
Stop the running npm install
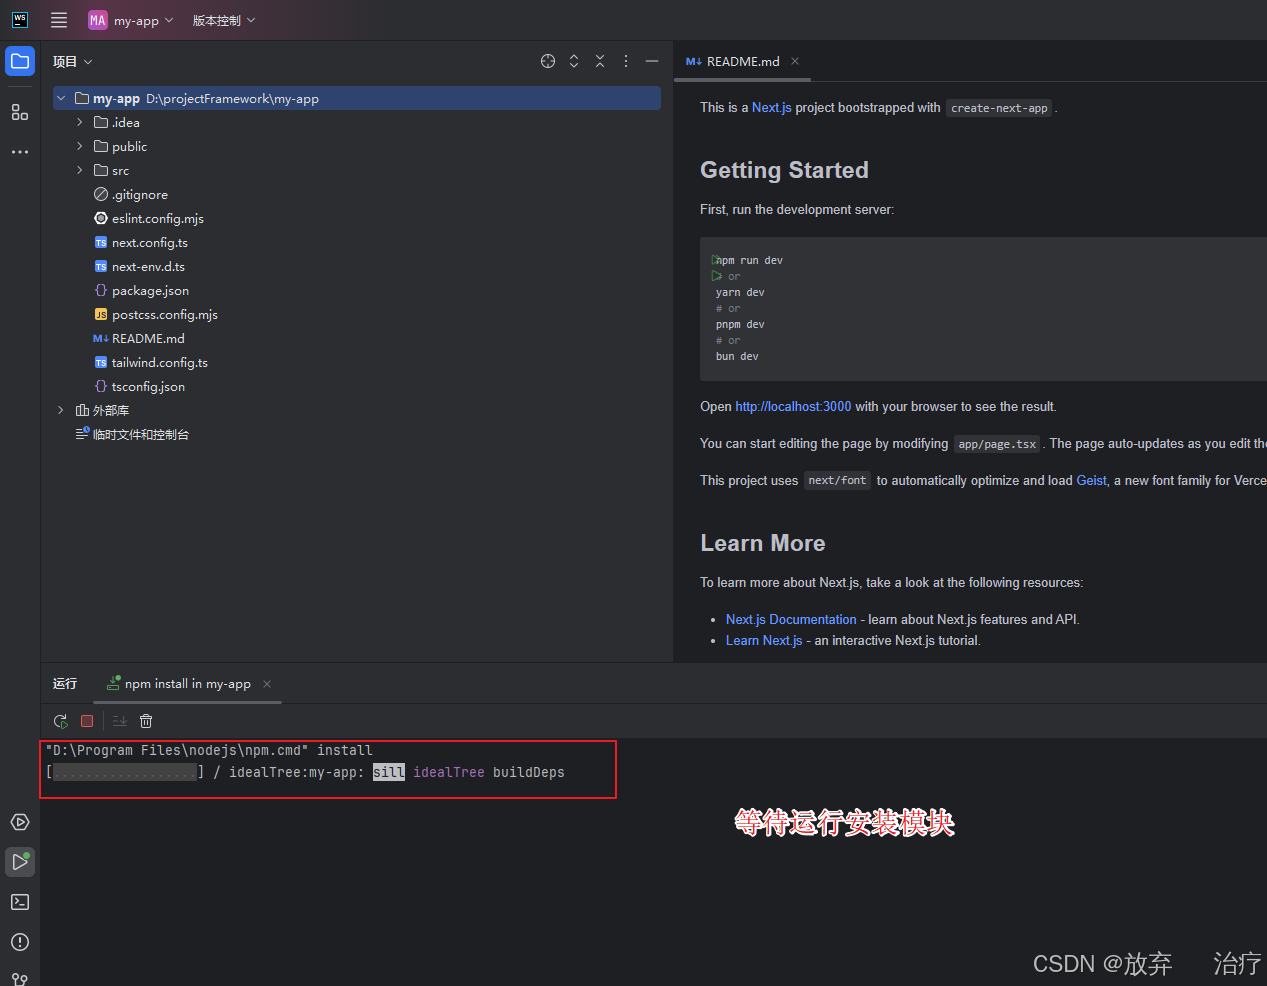(x=87, y=721)
